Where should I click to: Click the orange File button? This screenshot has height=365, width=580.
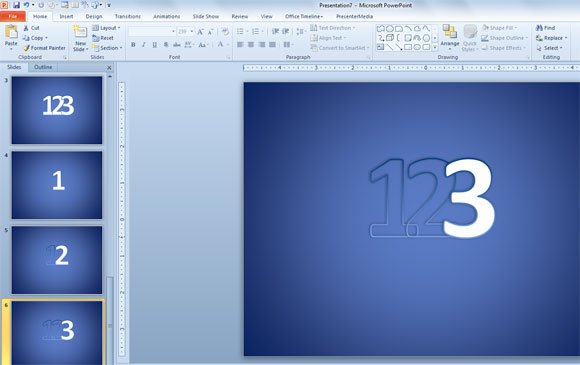point(13,16)
